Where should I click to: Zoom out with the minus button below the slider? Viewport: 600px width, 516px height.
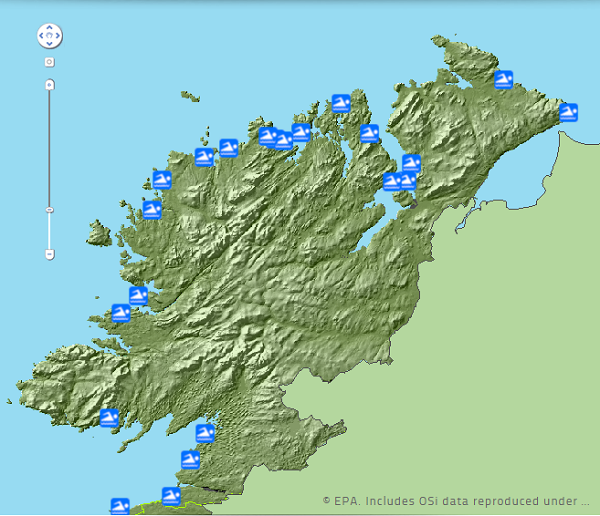click(49, 254)
